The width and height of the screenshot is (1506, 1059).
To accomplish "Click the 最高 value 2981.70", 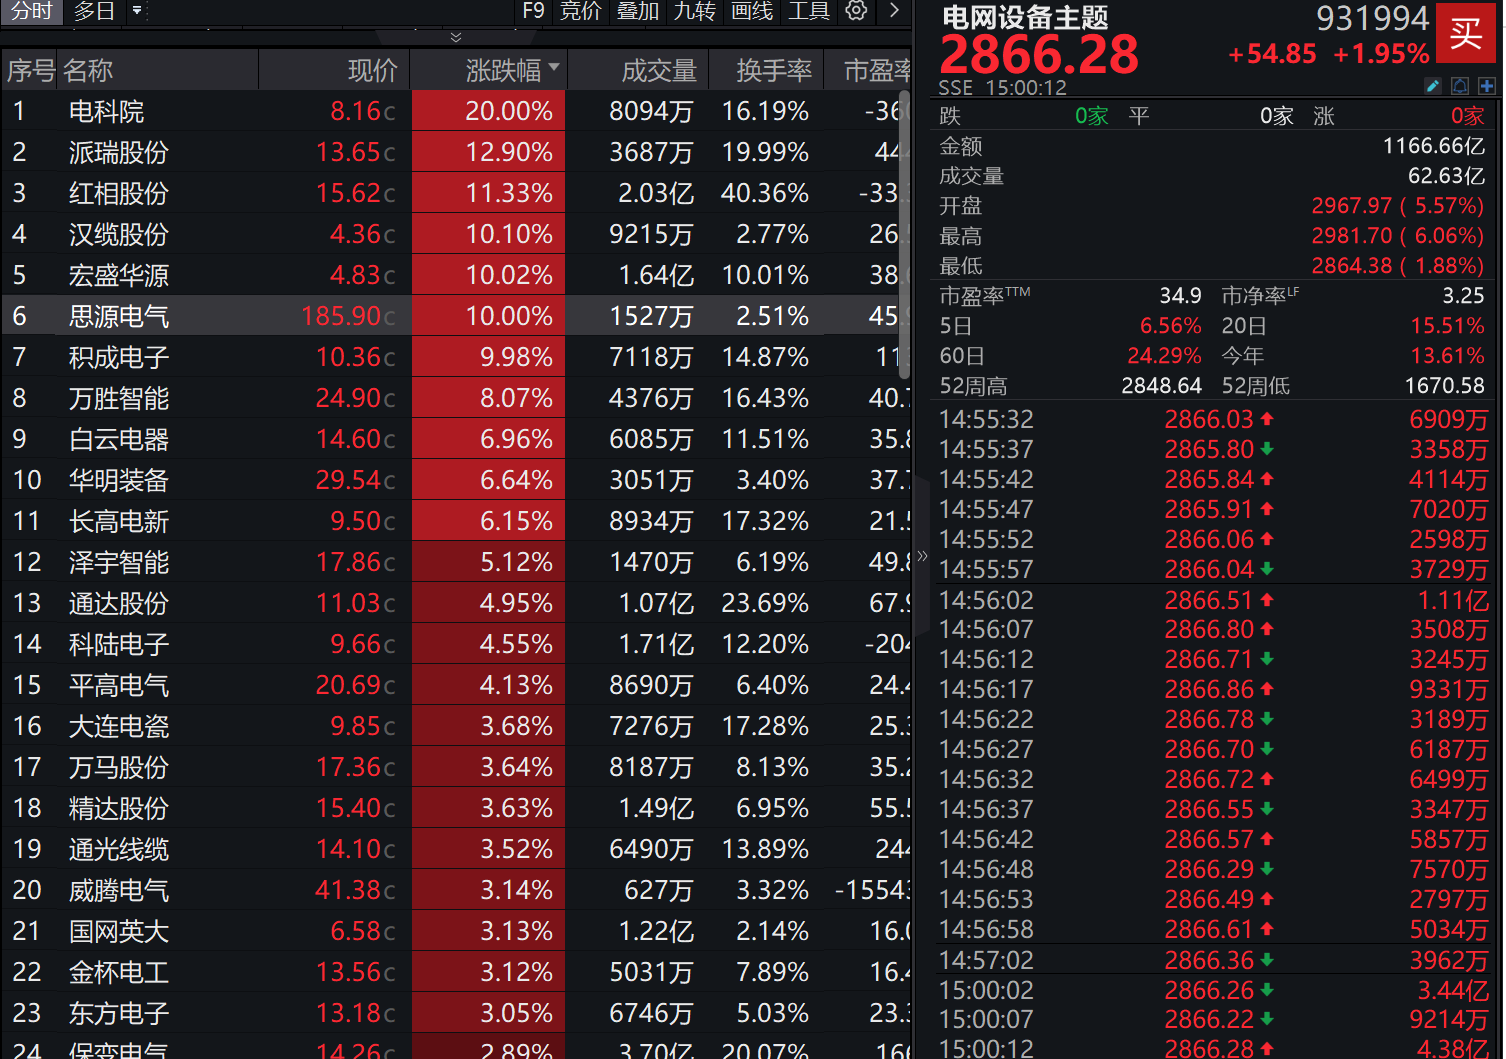I will [1351, 236].
